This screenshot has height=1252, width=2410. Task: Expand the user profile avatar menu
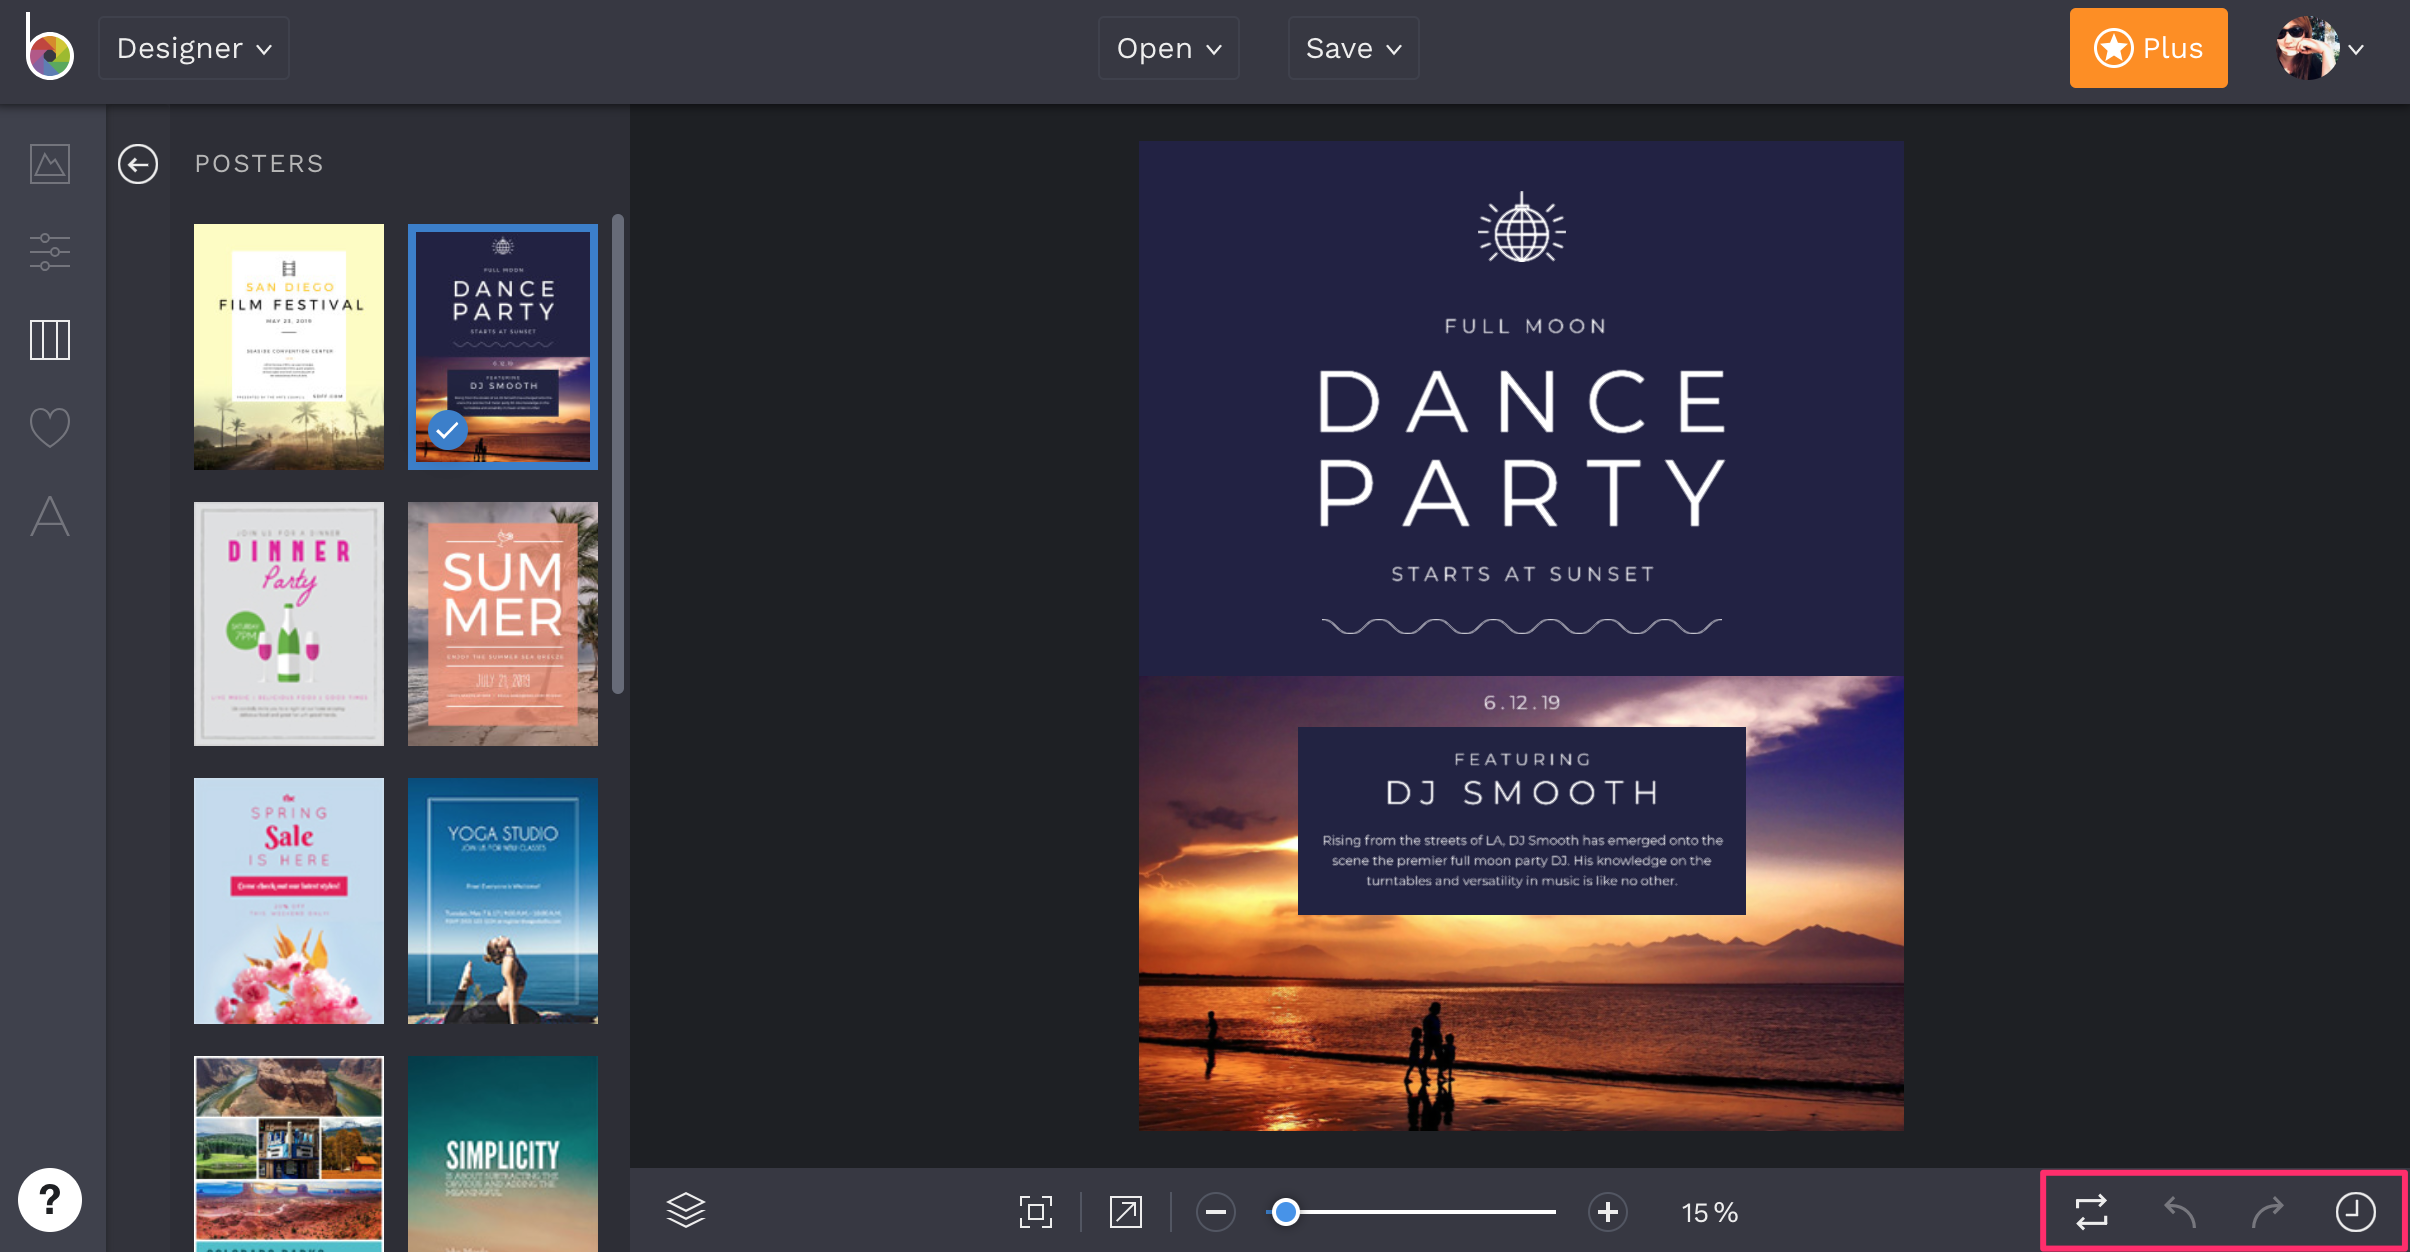pyautogui.click(x=2320, y=48)
